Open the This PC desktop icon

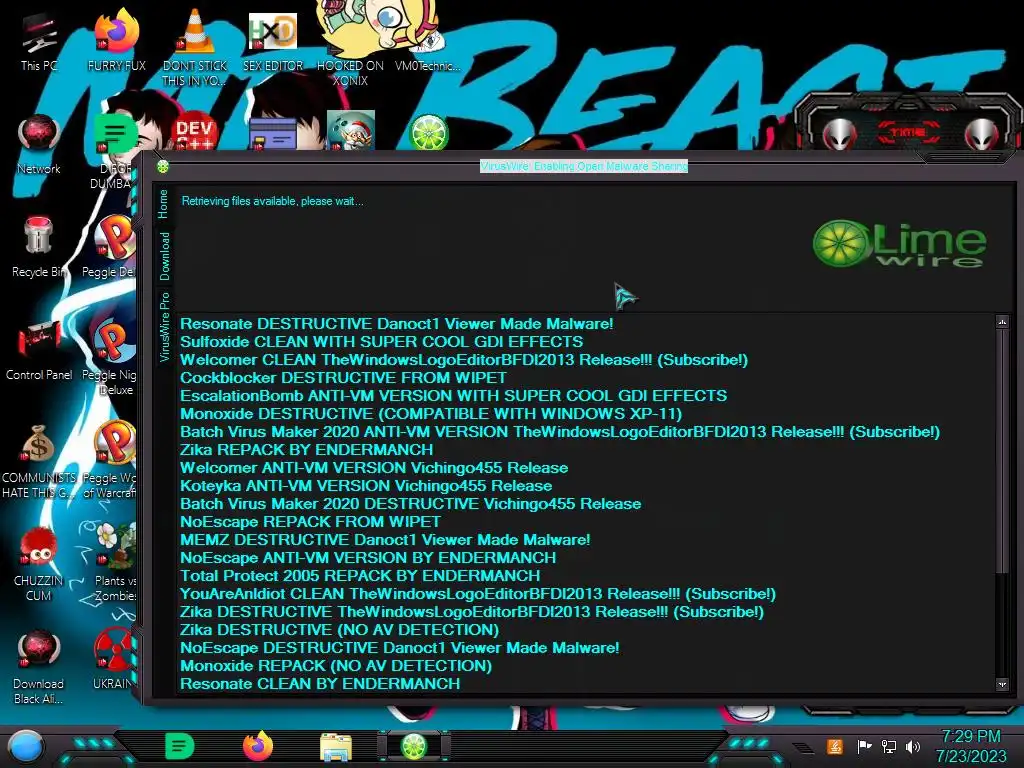click(39, 42)
